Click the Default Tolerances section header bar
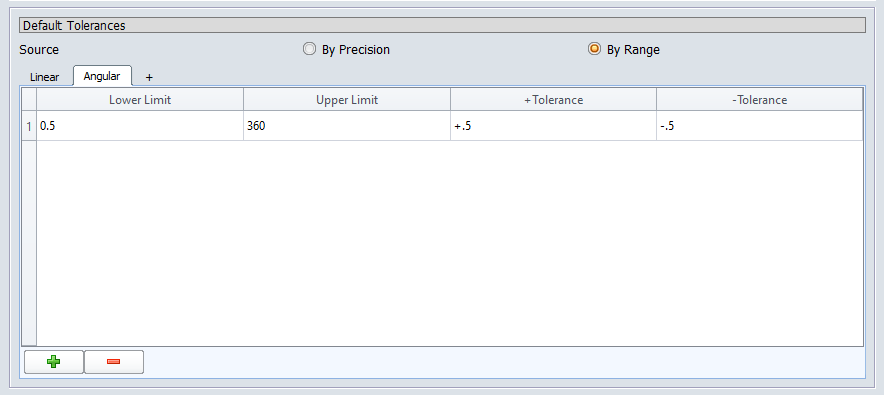 click(442, 25)
